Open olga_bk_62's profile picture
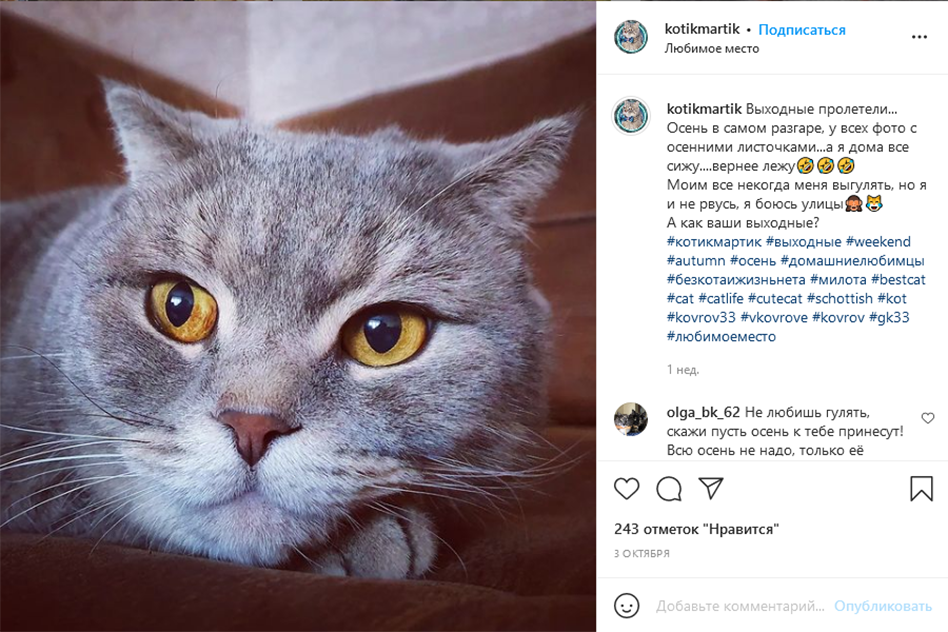 (x=631, y=419)
